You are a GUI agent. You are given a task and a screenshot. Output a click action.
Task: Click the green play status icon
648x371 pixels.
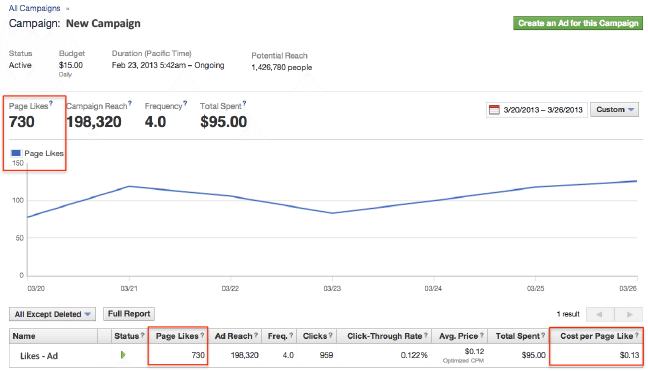(x=123, y=355)
